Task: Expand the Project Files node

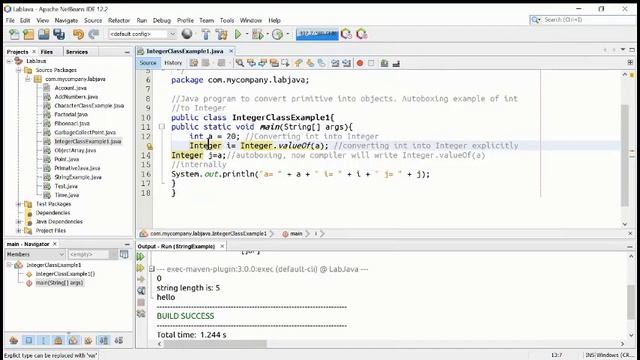Action: pyautogui.click(x=18, y=231)
